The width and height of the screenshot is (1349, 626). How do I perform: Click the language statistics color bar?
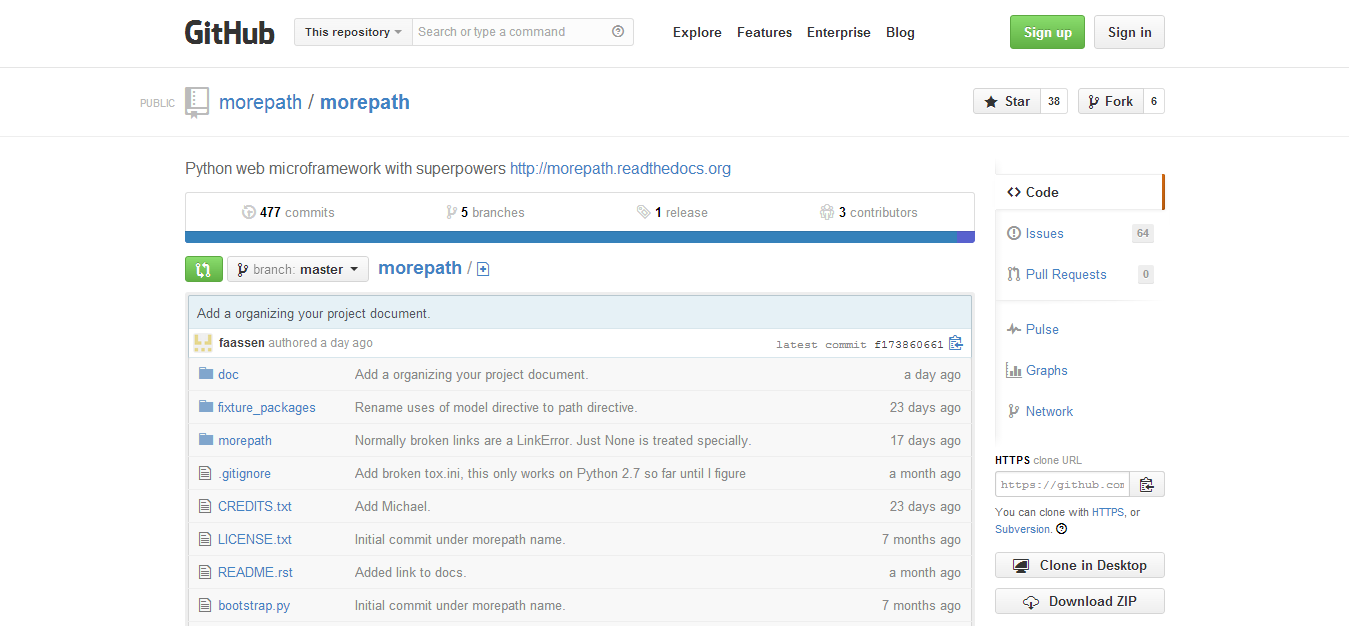point(580,237)
